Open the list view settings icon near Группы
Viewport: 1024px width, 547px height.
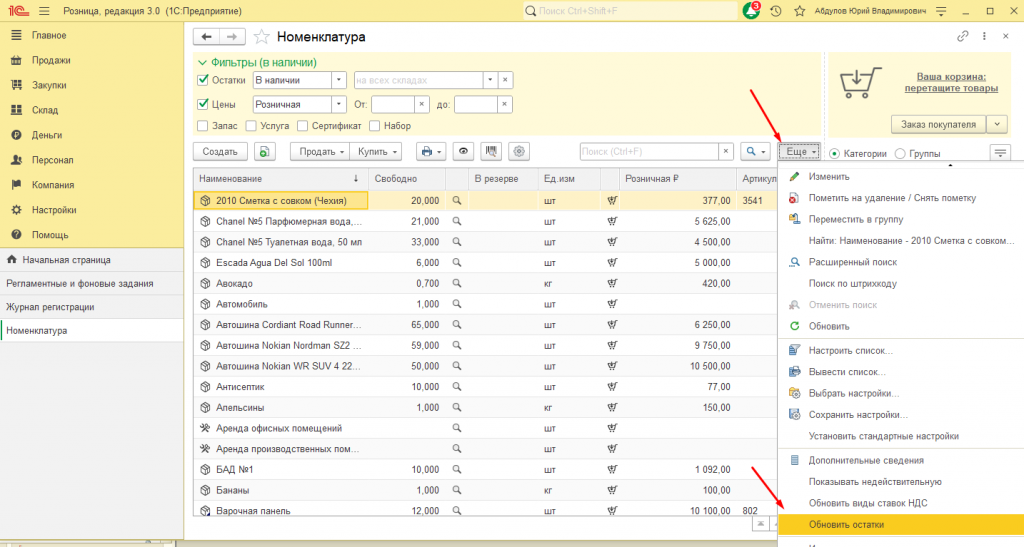[1000, 153]
